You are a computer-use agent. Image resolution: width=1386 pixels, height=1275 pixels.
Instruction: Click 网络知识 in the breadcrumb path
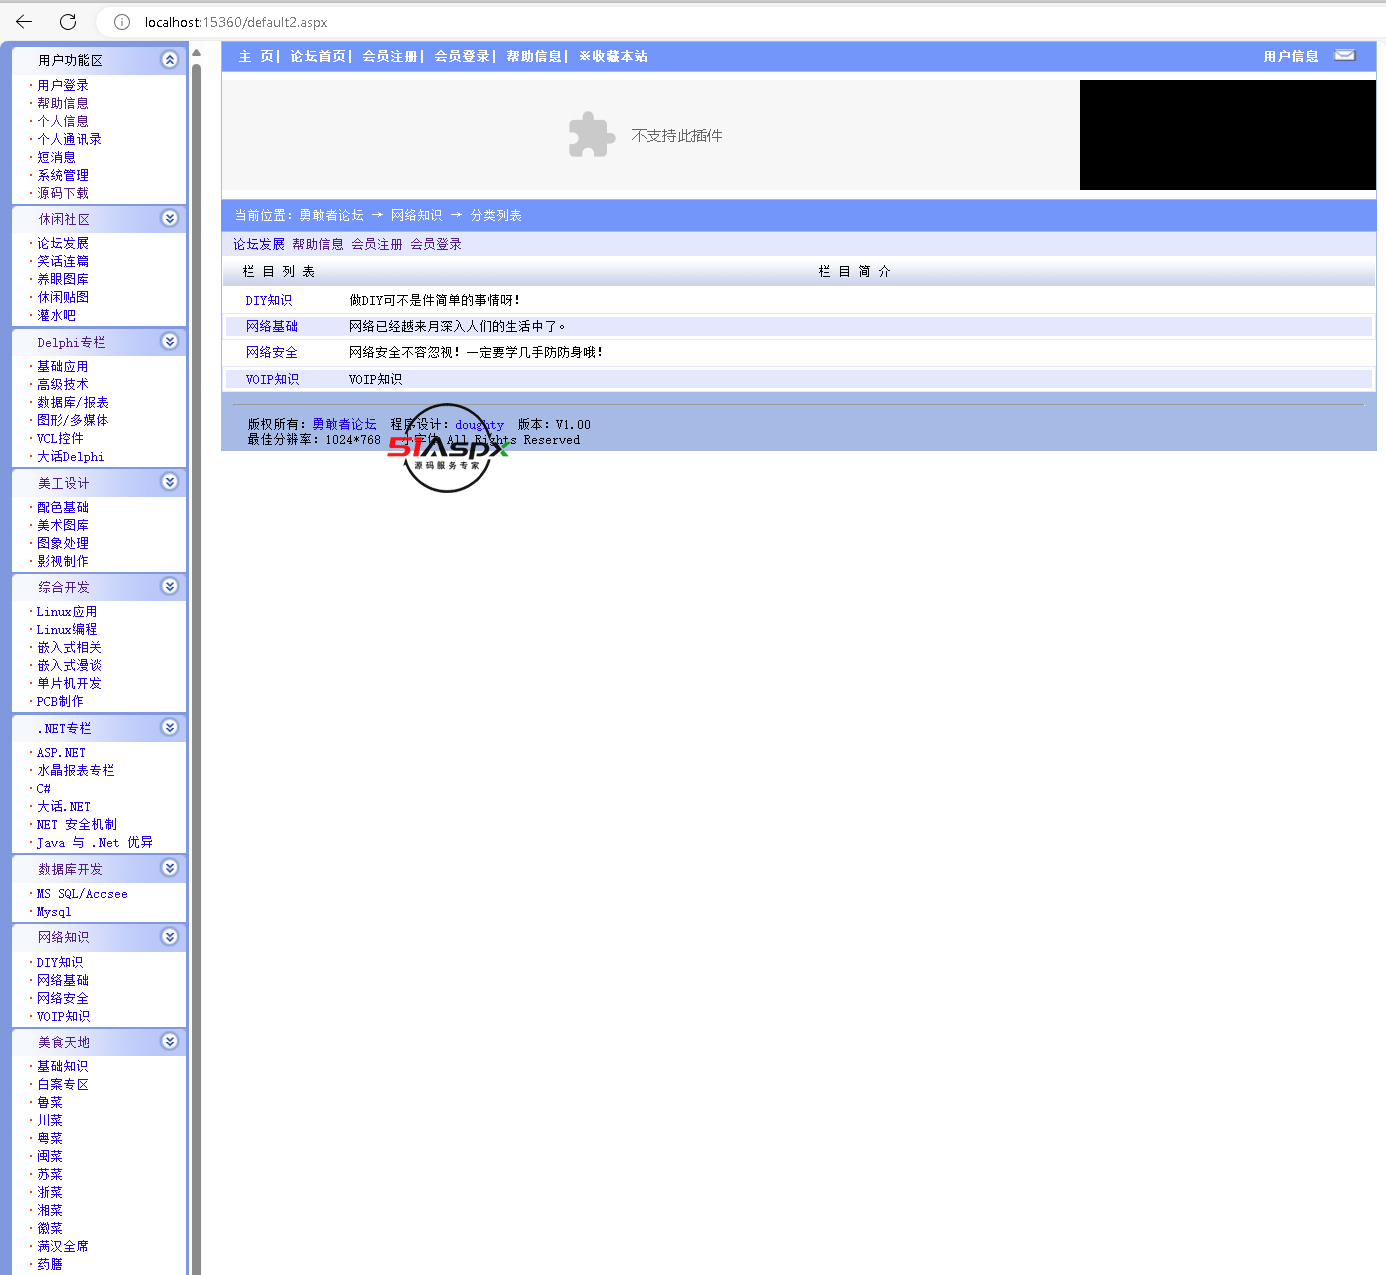point(416,215)
